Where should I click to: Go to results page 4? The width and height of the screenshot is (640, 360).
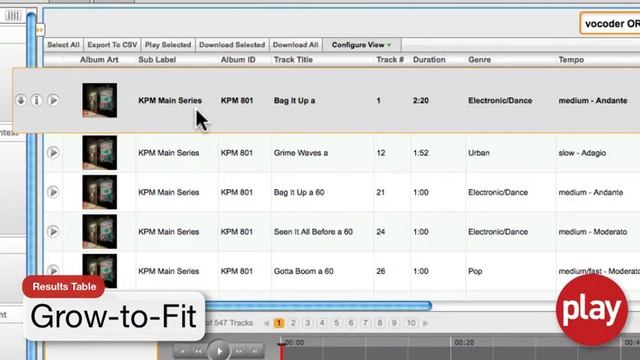(x=322, y=323)
